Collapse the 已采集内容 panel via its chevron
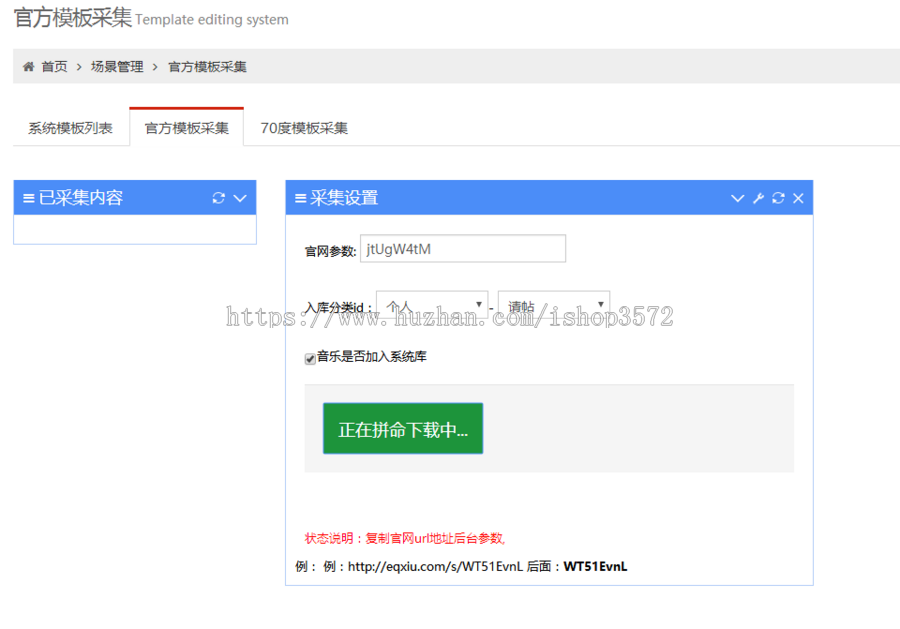This screenshot has width=900, height=629. pos(238,197)
